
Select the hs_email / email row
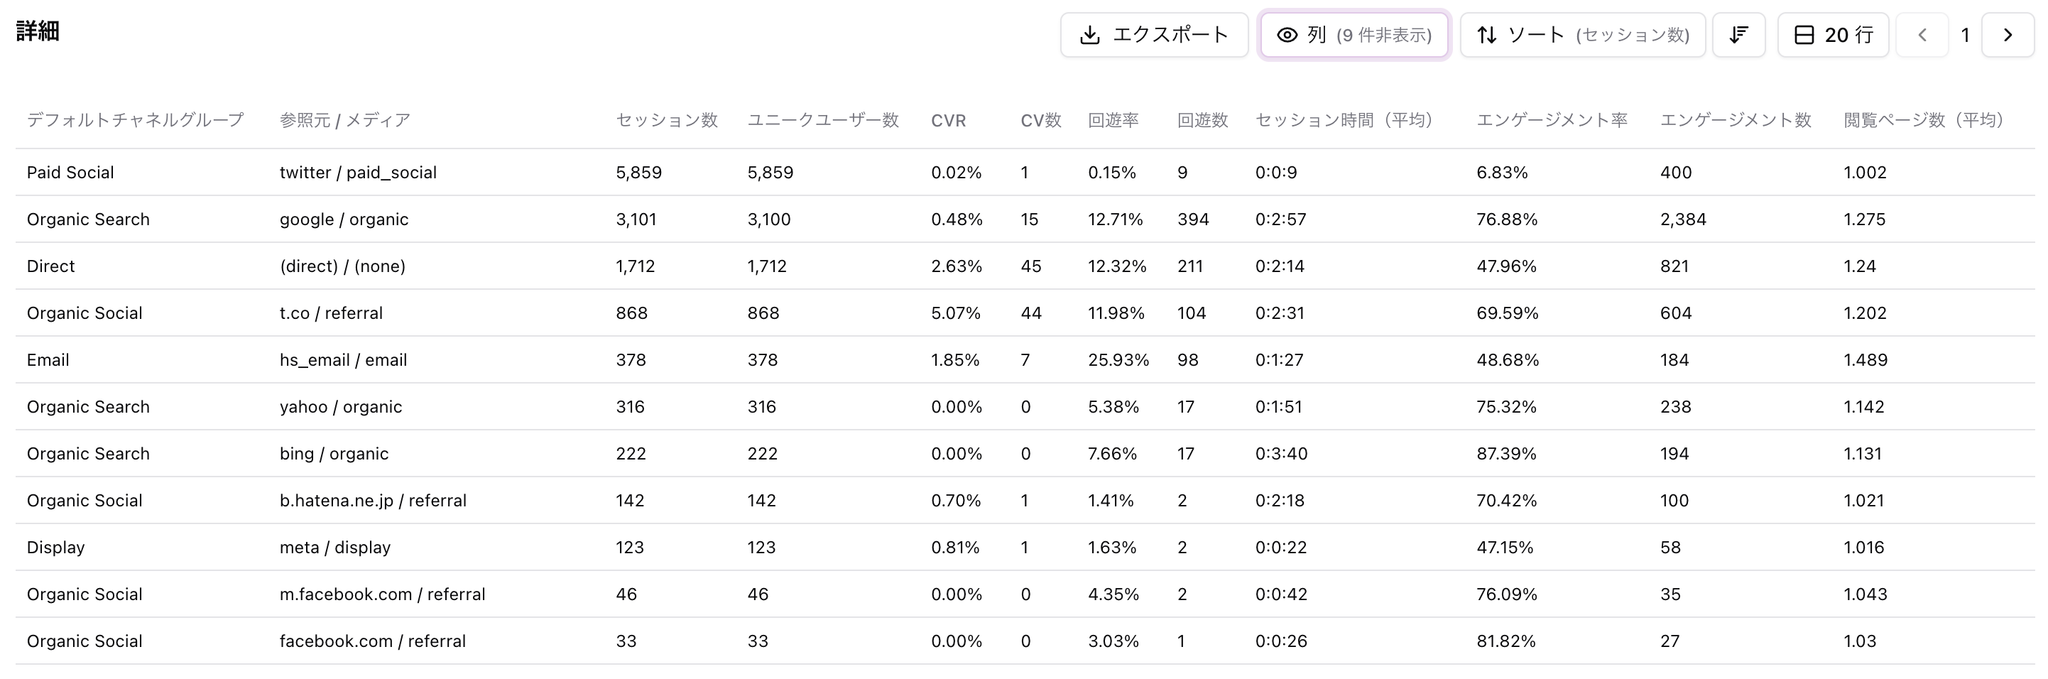click(x=343, y=360)
